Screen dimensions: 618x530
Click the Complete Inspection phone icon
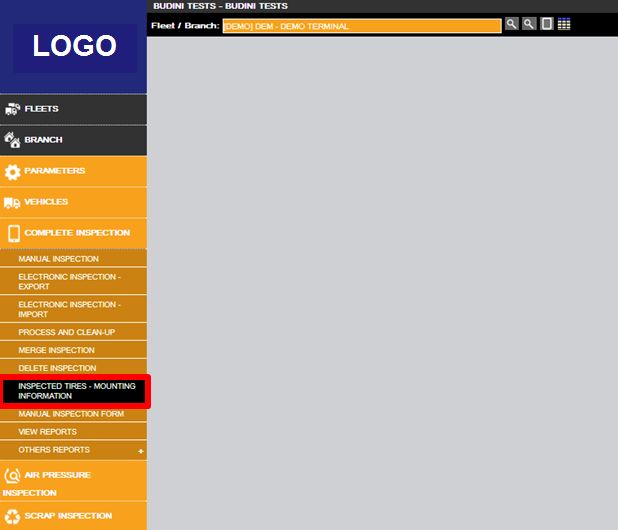12,234
